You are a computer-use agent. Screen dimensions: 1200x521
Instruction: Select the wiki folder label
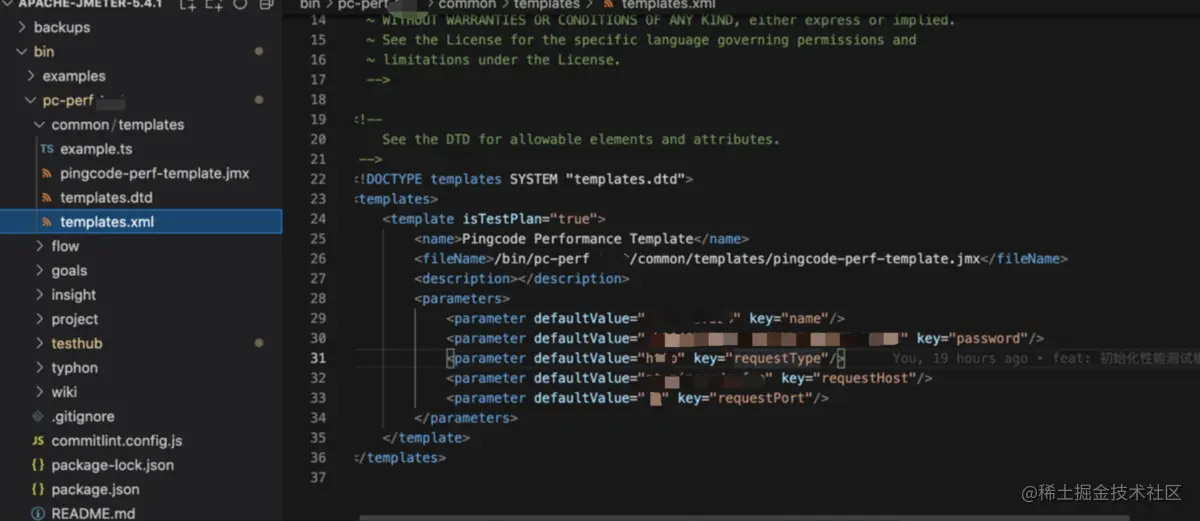[64, 392]
